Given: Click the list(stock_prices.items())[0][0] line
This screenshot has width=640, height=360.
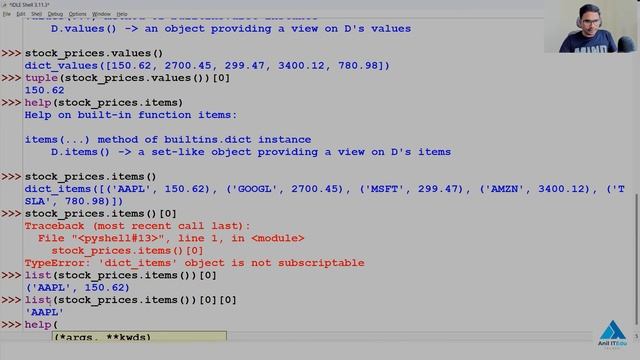Looking at the screenshot, I should tap(131, 300).
